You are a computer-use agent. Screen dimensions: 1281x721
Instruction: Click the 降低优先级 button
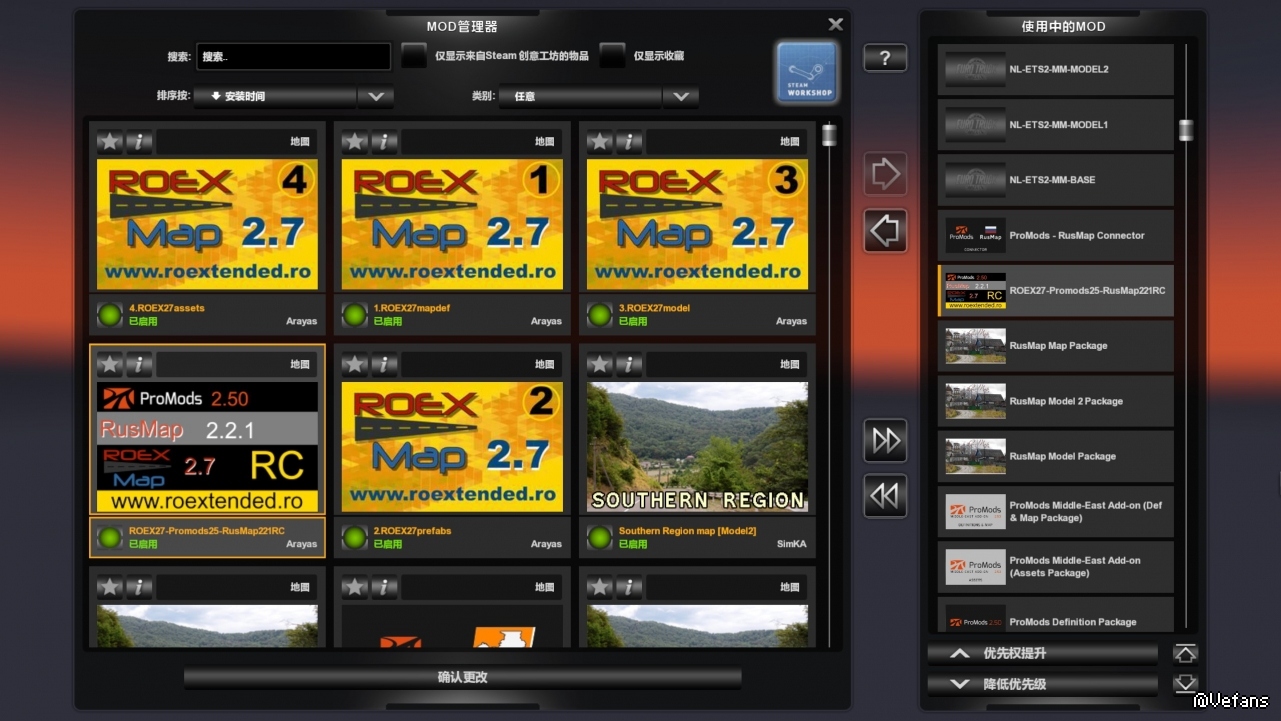click(x=1043, y=685)
